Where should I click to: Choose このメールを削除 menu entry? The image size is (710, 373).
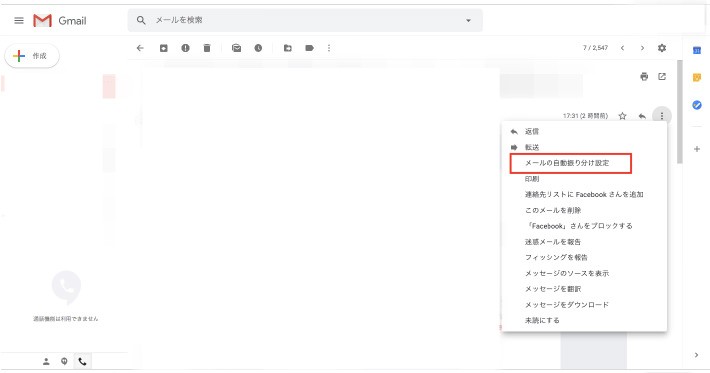[x=584, y=210]
